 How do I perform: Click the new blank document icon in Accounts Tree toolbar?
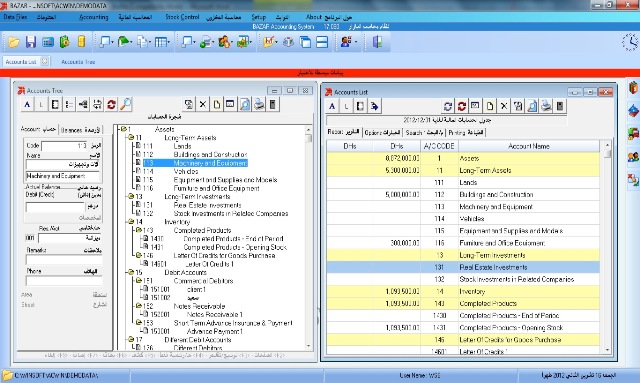(217, 105)
